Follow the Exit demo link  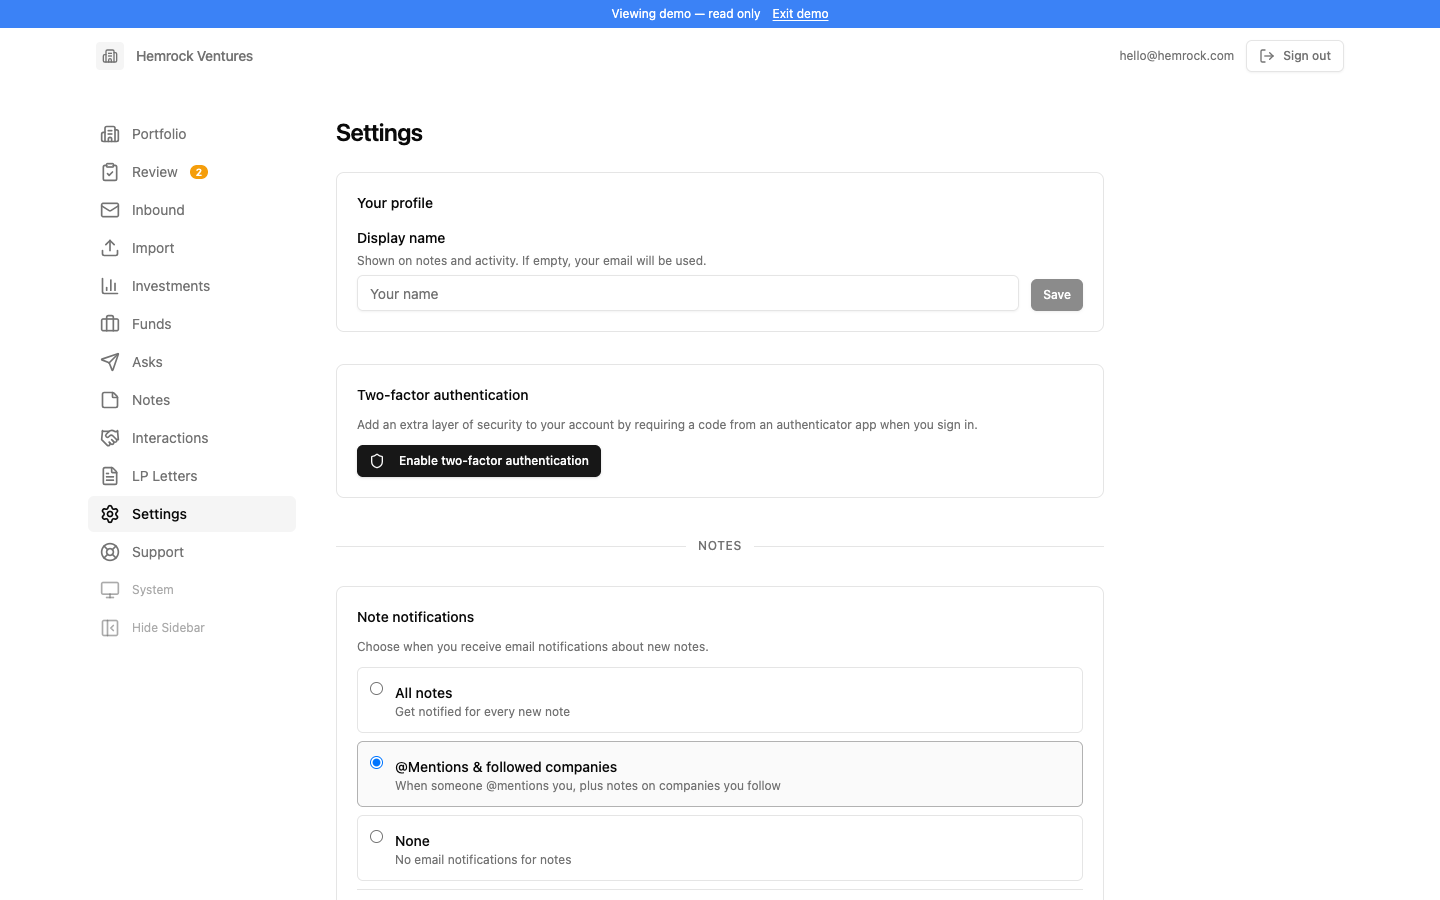click(x=800, y=14)
